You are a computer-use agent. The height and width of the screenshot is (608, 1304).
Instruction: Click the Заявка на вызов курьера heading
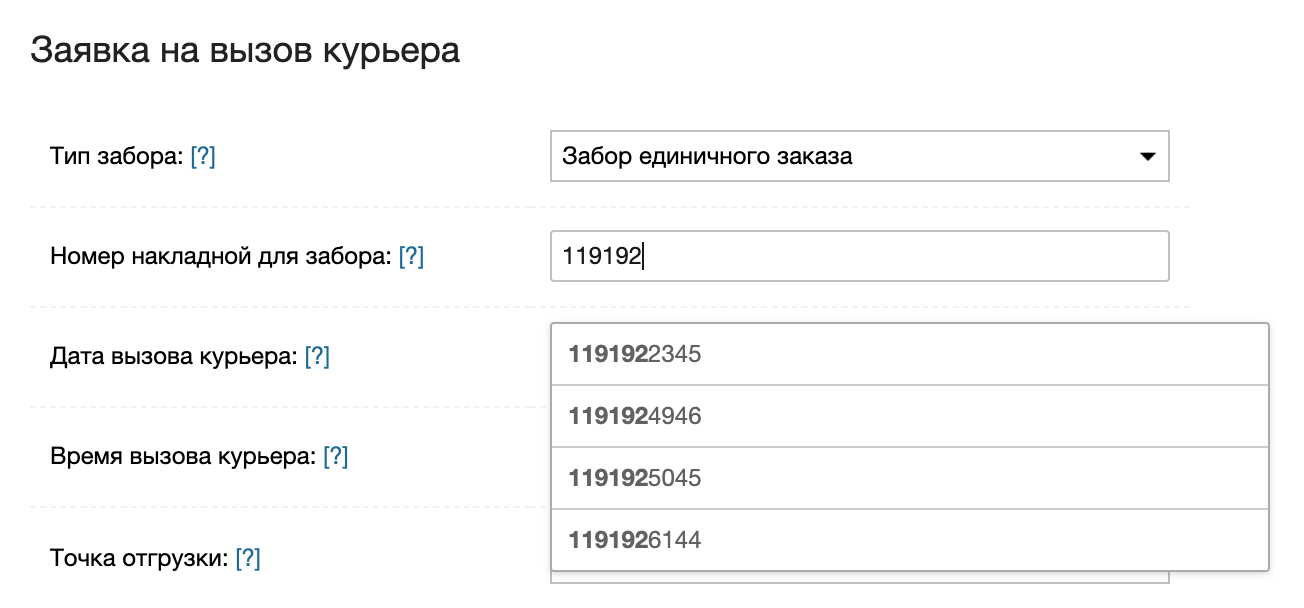coord(245,50)
